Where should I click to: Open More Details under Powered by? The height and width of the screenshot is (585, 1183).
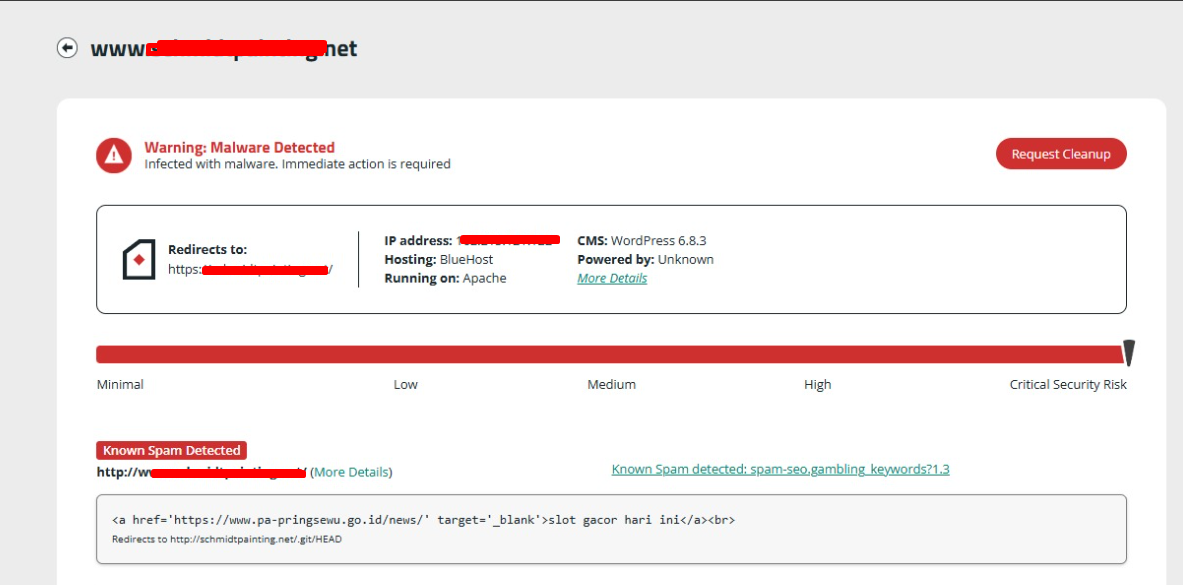click(612, 278)
